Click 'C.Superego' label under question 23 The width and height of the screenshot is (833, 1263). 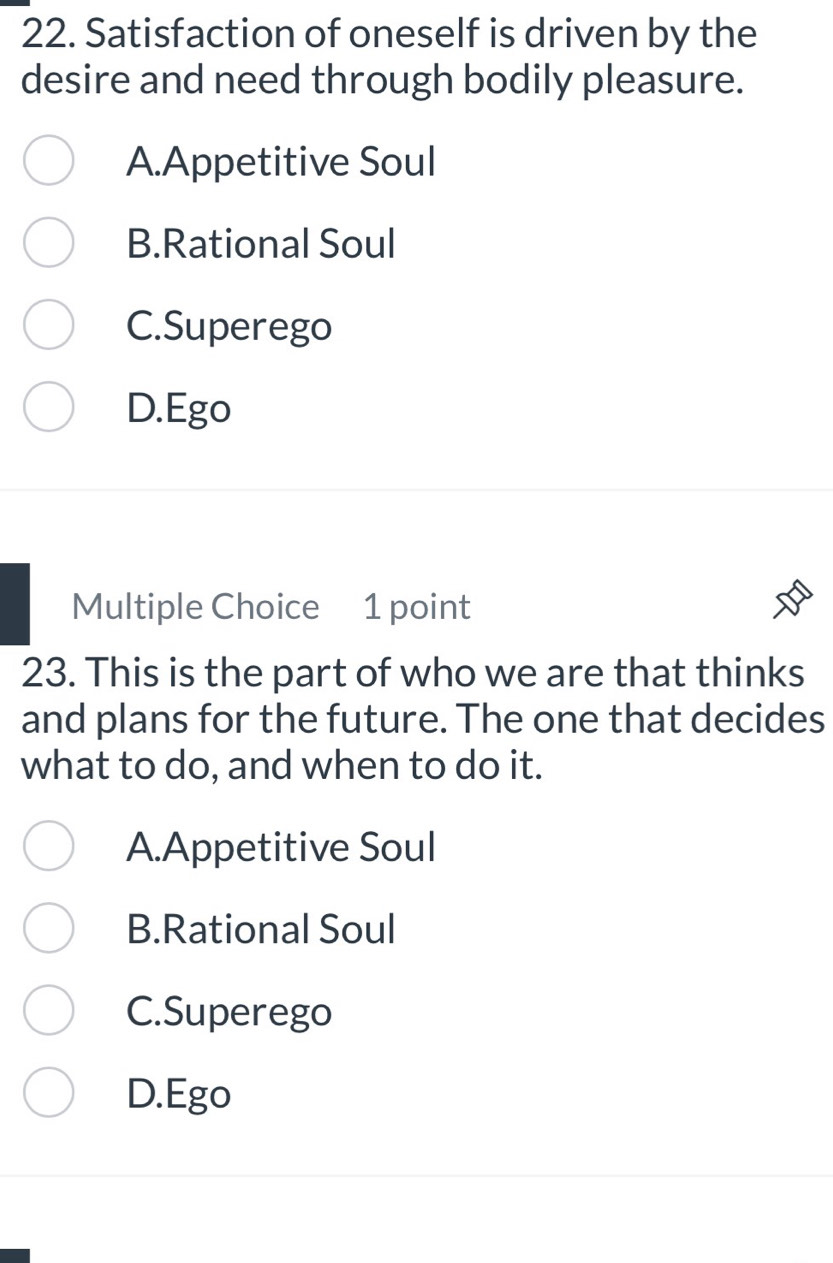(230, 1013)
